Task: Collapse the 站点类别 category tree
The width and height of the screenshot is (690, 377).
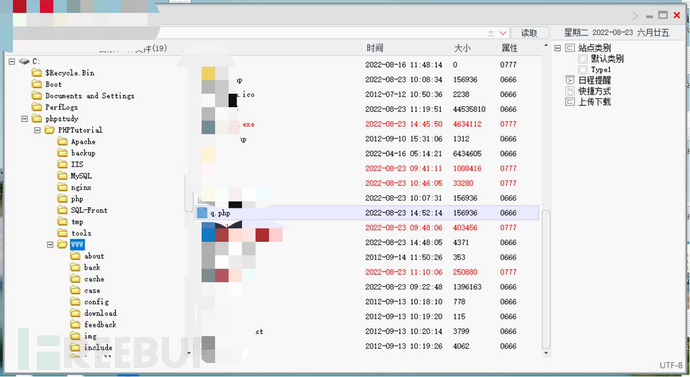Action: (558, 48)
